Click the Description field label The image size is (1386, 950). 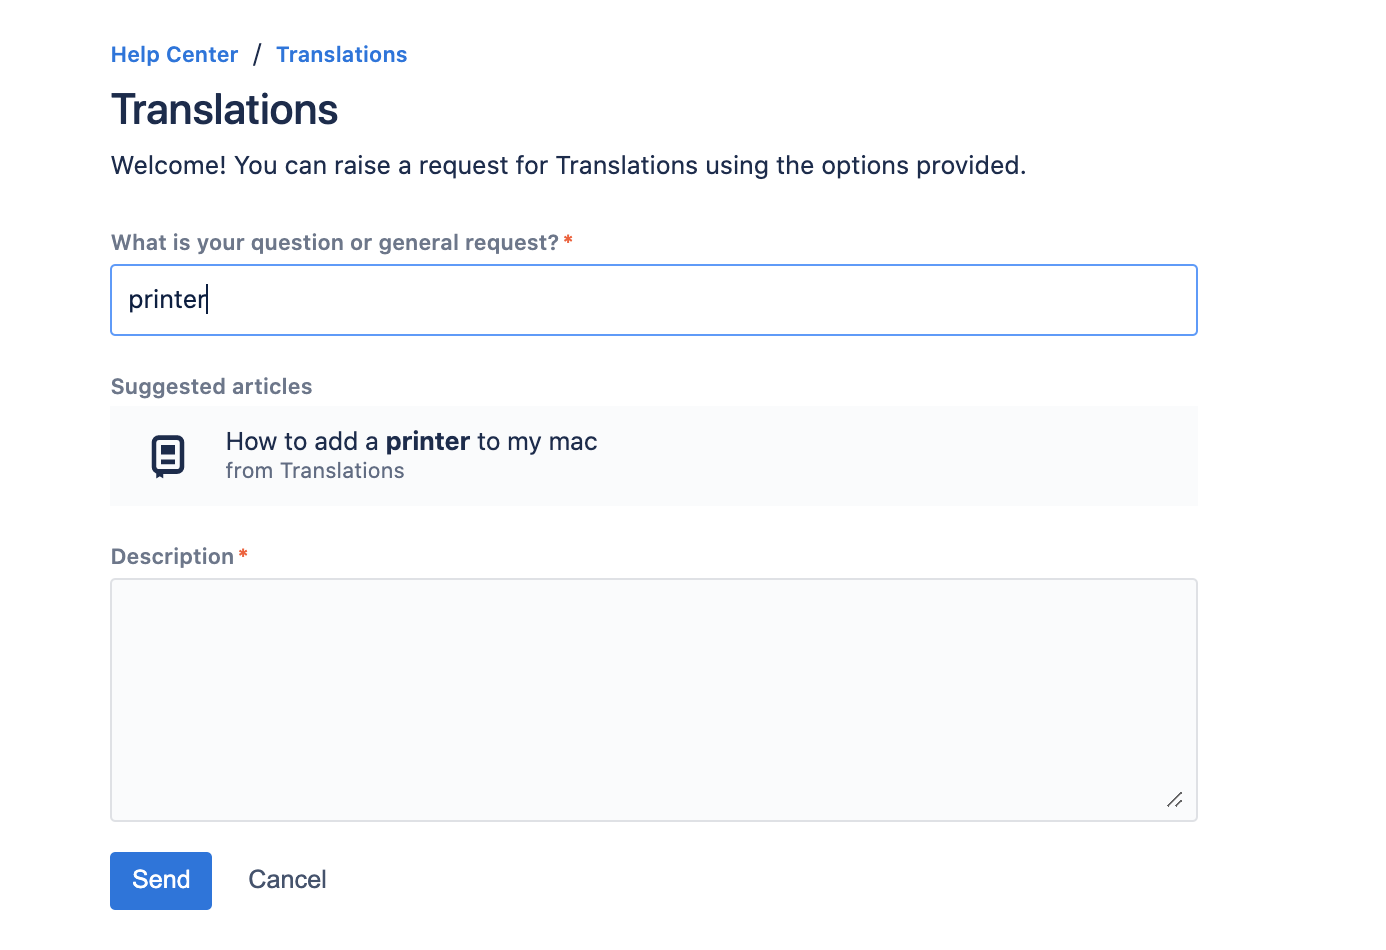172,557
